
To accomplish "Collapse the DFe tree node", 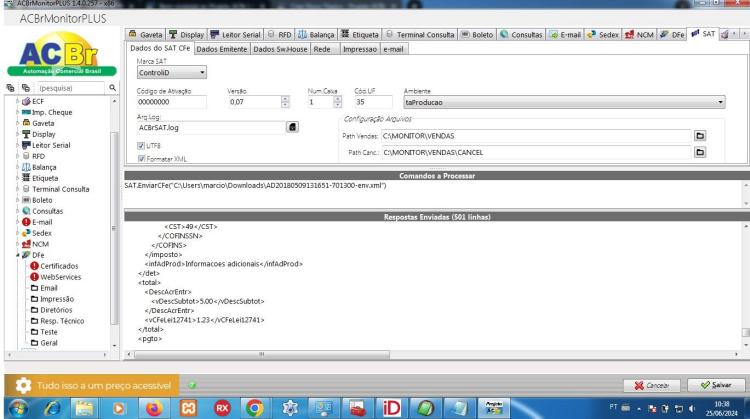I will pos(18,255).
